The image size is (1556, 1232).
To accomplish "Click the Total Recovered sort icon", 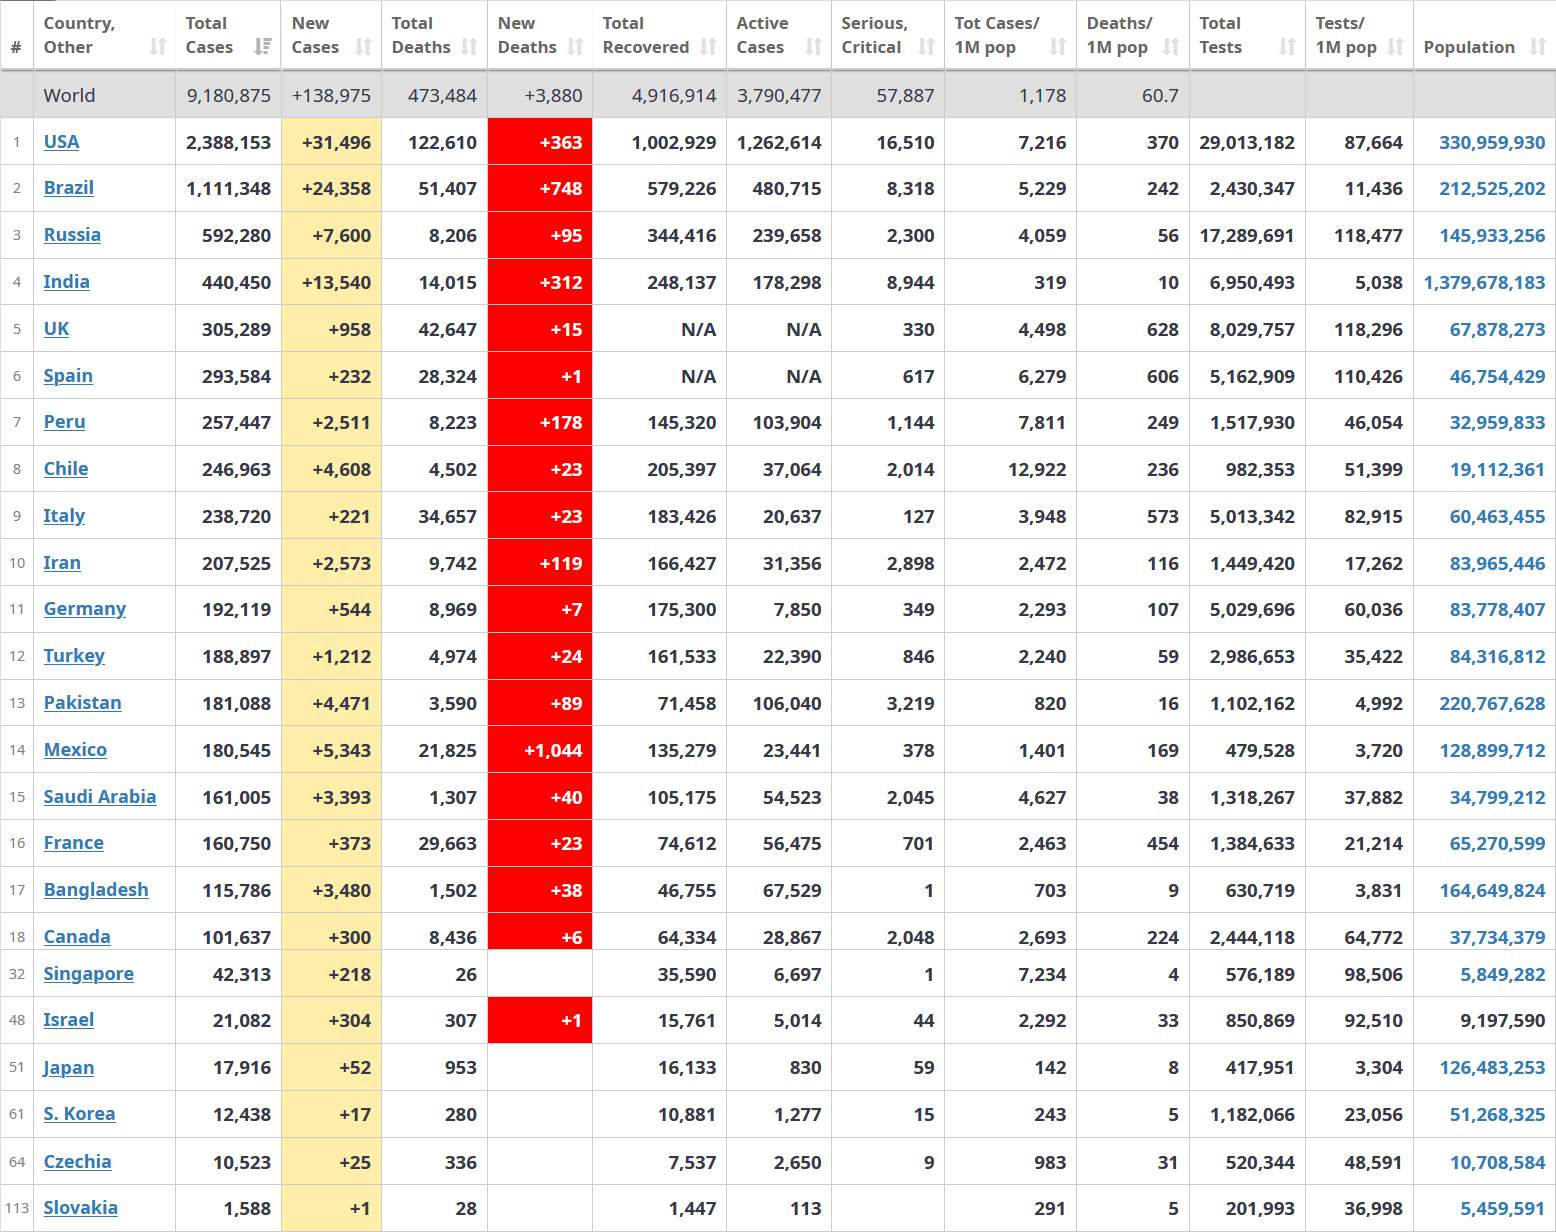I will (708, 47).
